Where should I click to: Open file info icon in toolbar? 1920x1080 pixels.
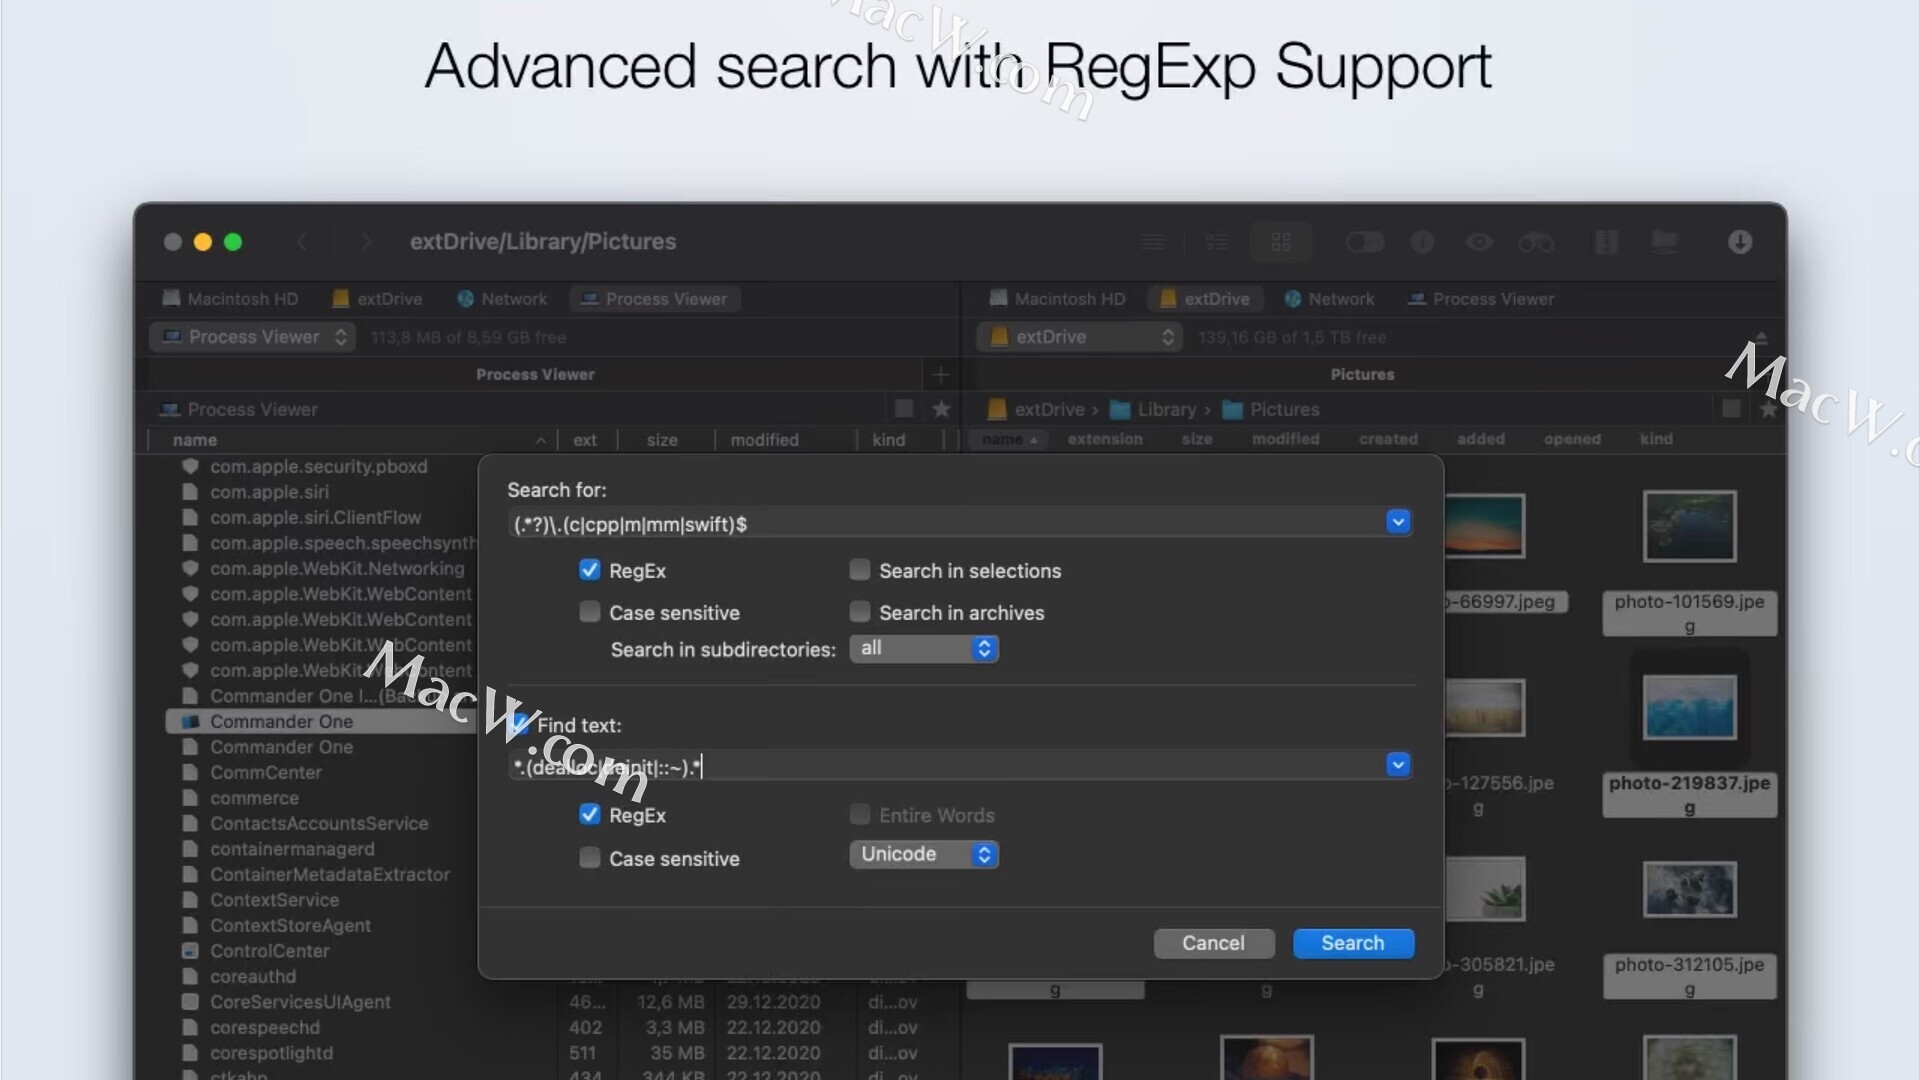(1422, 242)
